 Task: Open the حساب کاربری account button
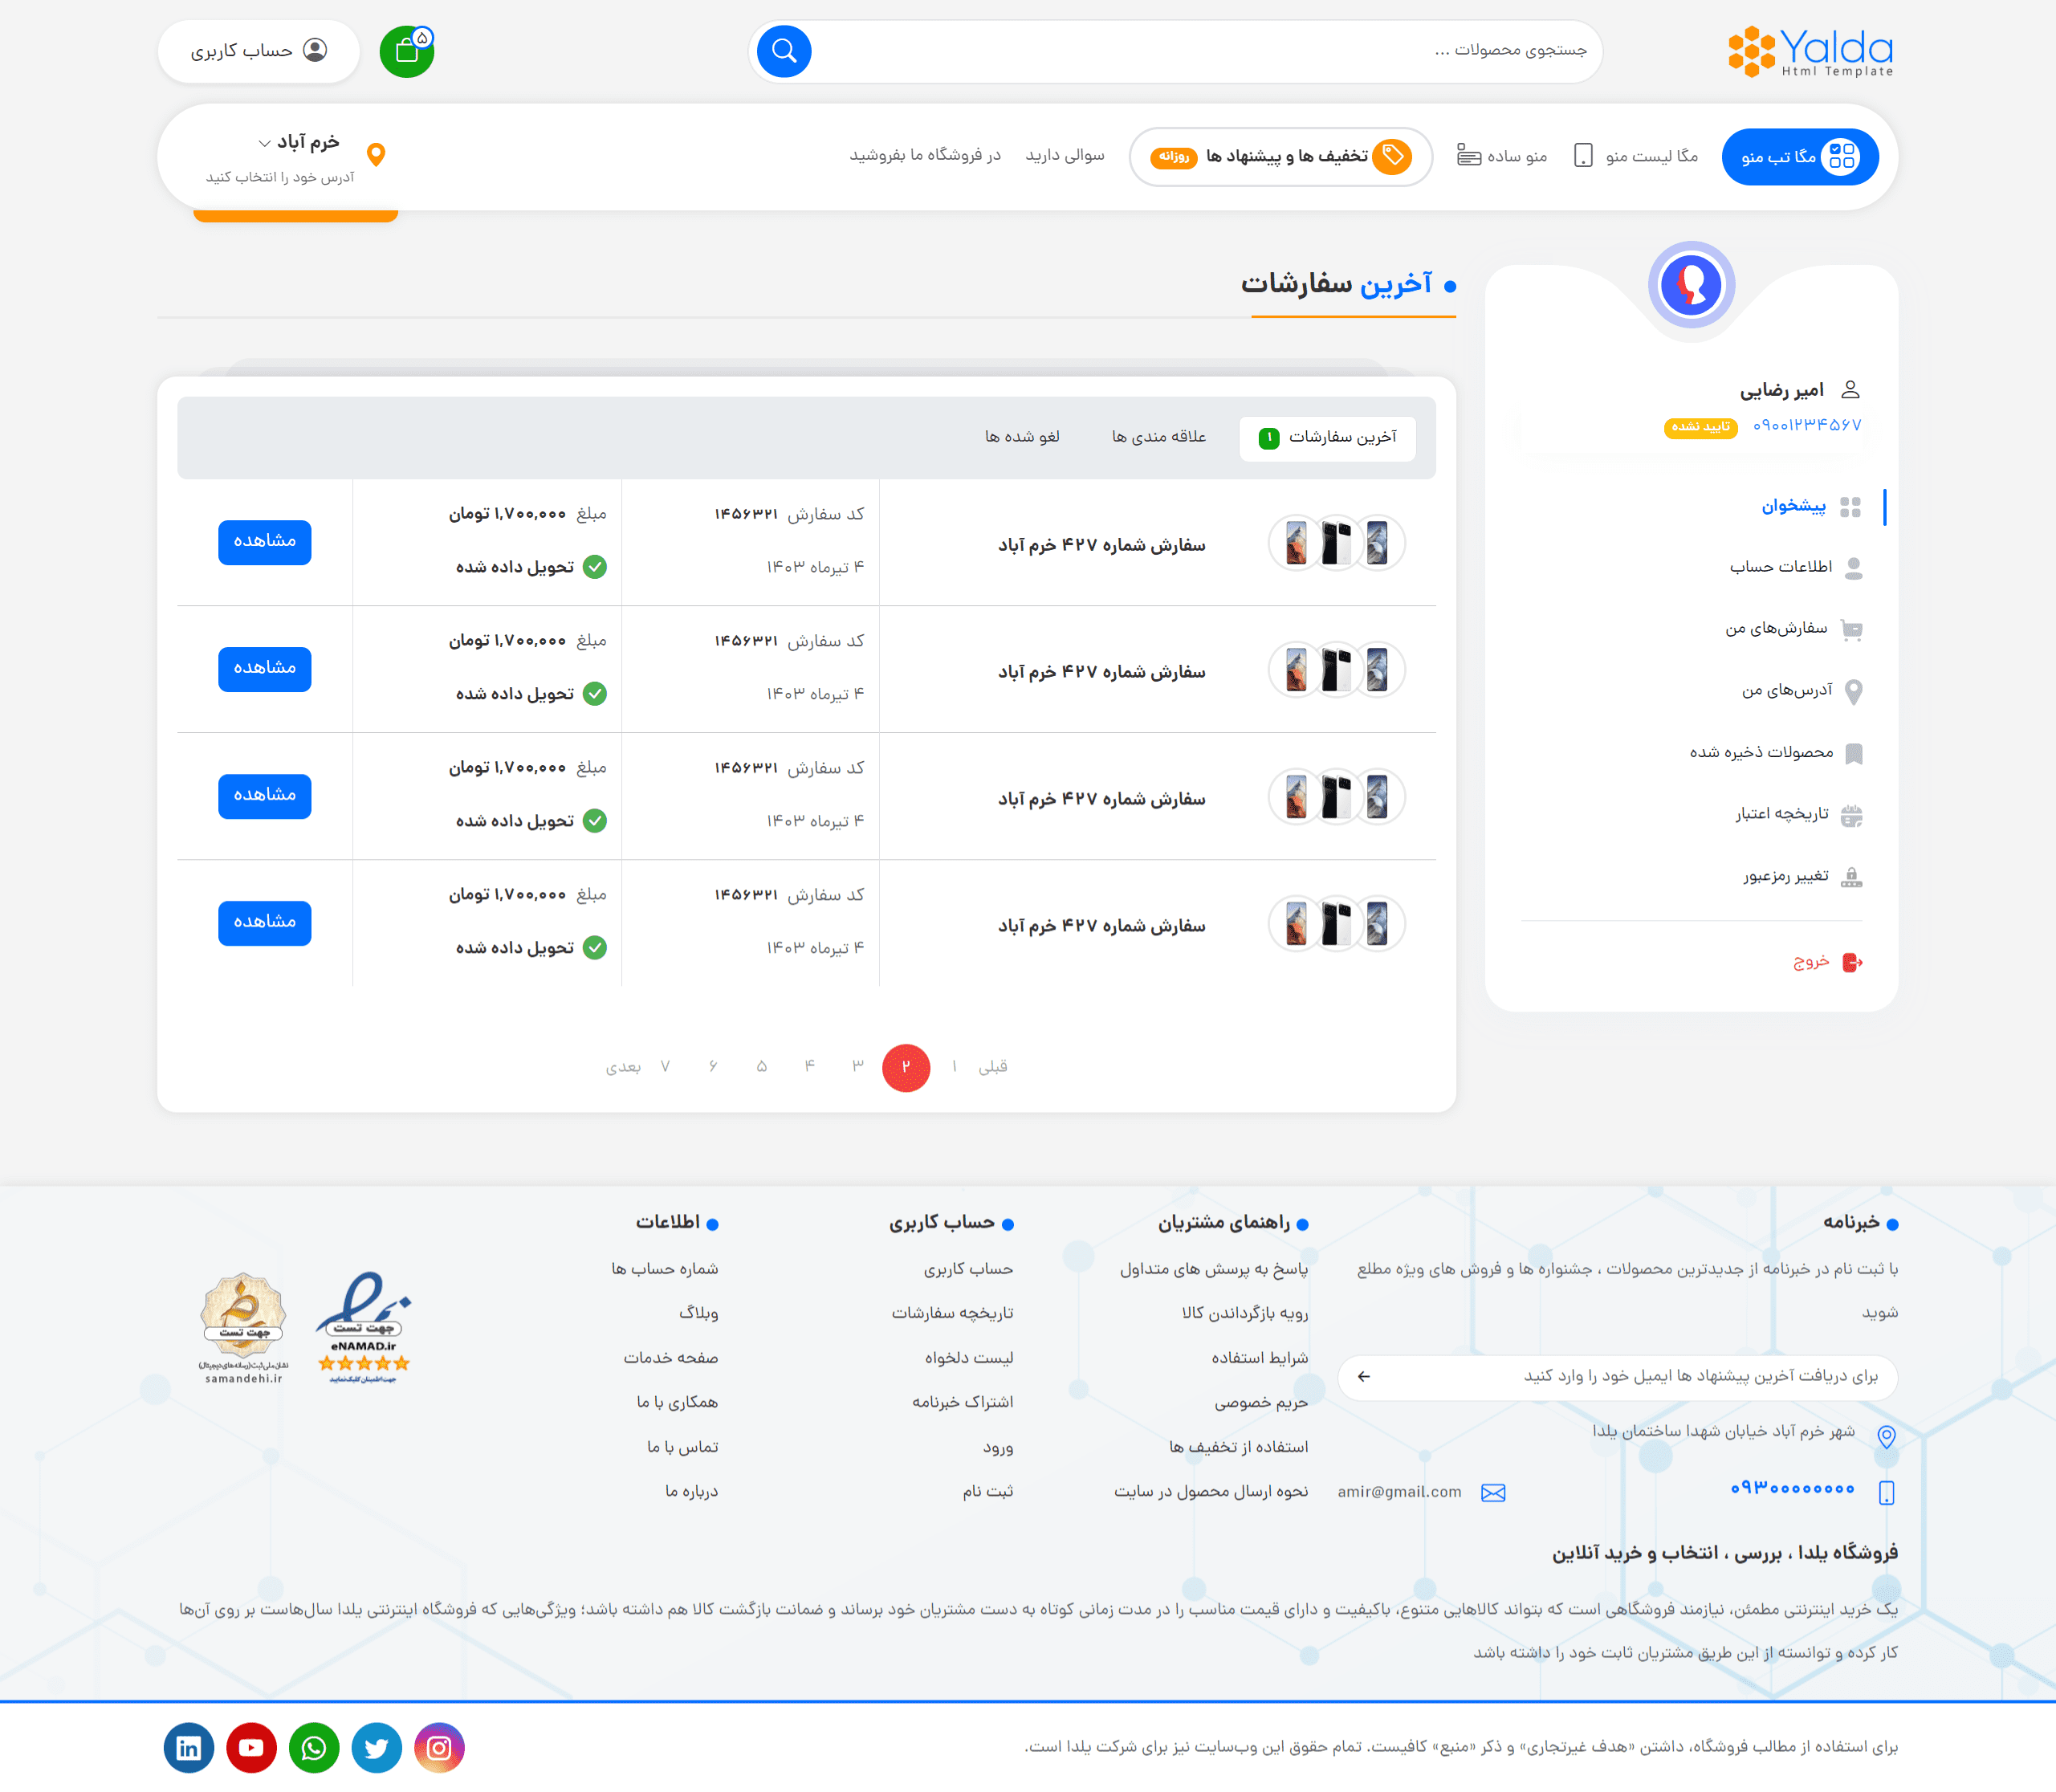(259, 51)
